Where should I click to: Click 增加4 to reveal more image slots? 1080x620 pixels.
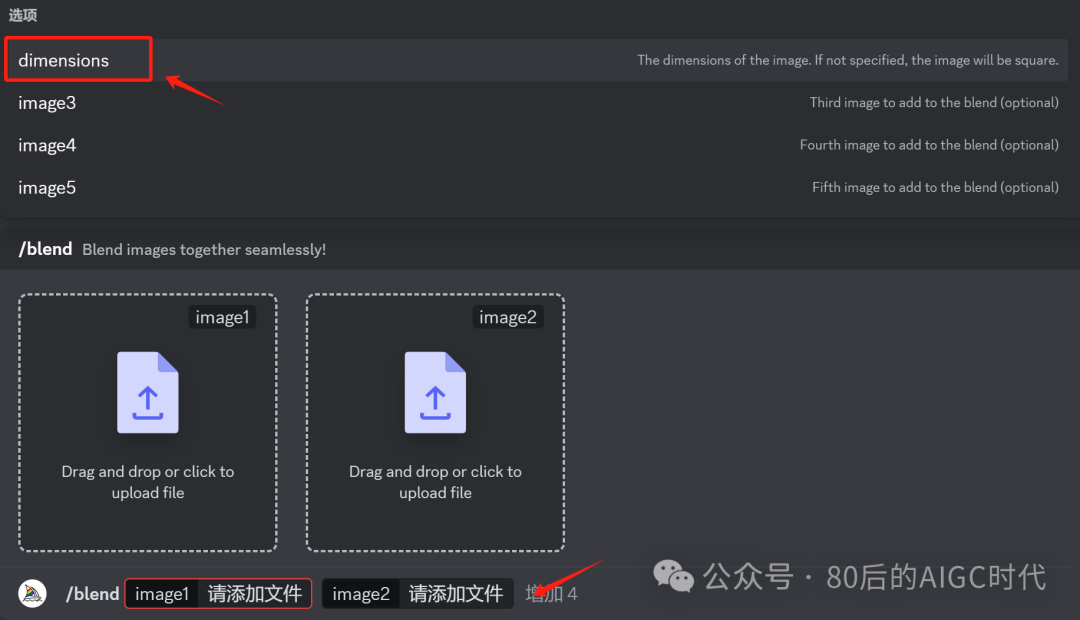pyautogui.click(x=551, y=593)
